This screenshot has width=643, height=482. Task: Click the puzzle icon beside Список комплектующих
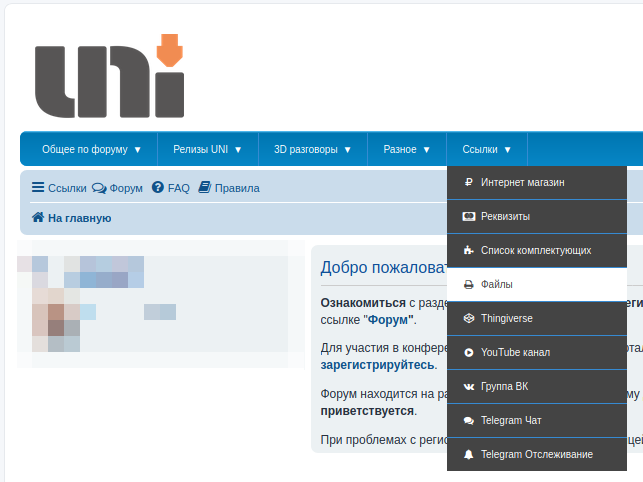point(469,250)
